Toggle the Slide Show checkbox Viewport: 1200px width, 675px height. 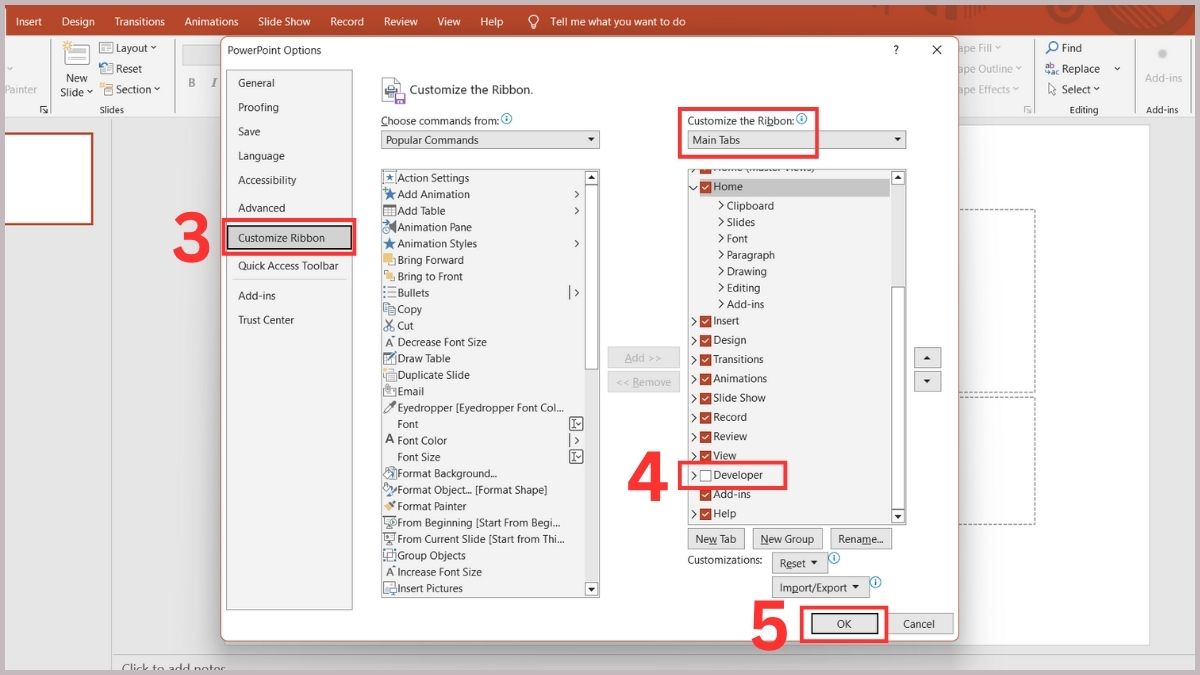(x=706, y=398)
